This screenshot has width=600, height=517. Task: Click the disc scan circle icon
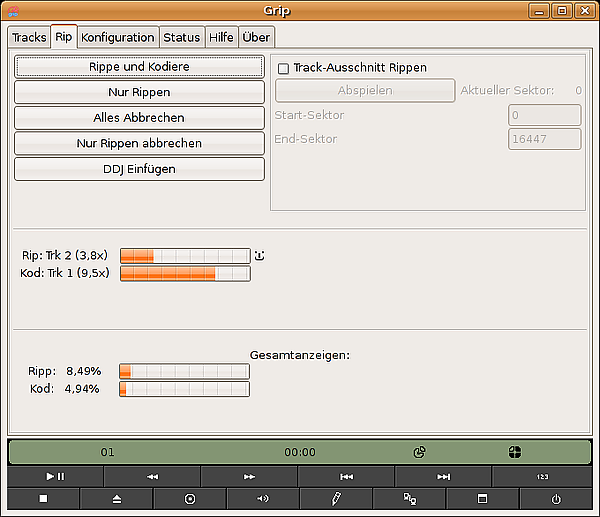[189, 498]
